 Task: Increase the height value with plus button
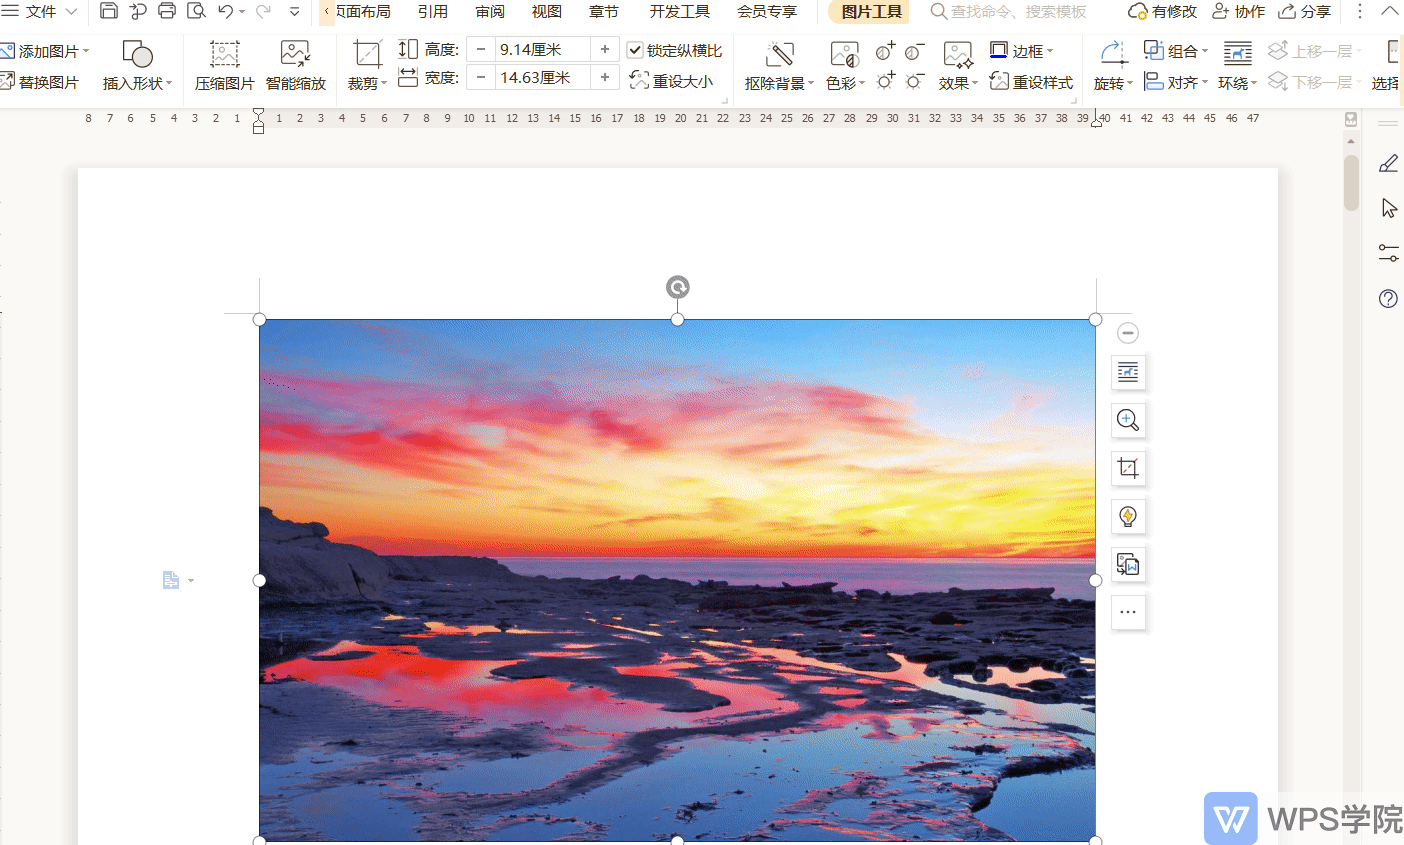[605, 49]
